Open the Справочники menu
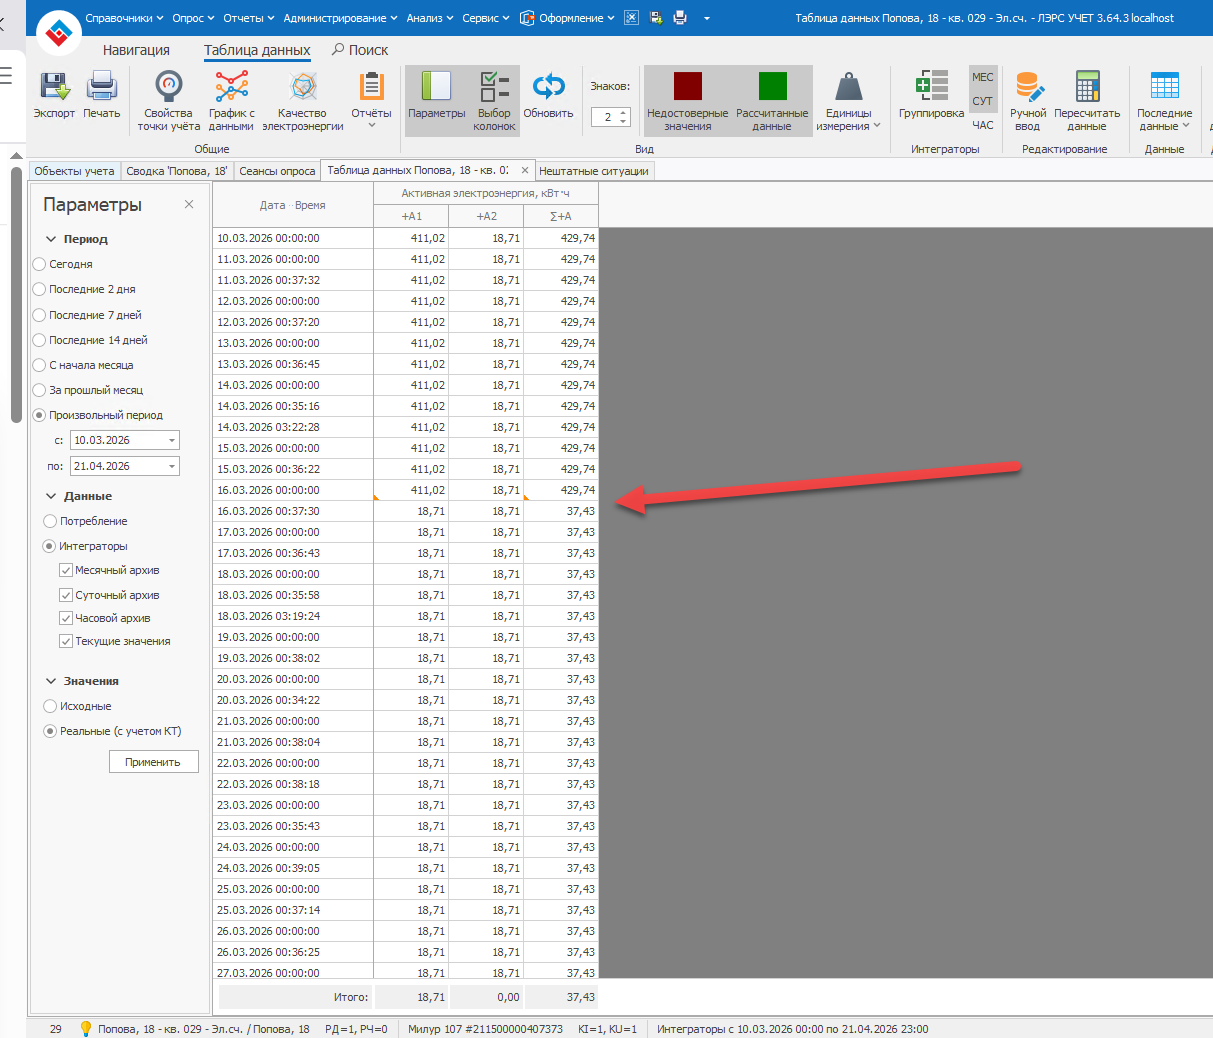Viewport: 1213px width, 1038px height. (124, 18)
